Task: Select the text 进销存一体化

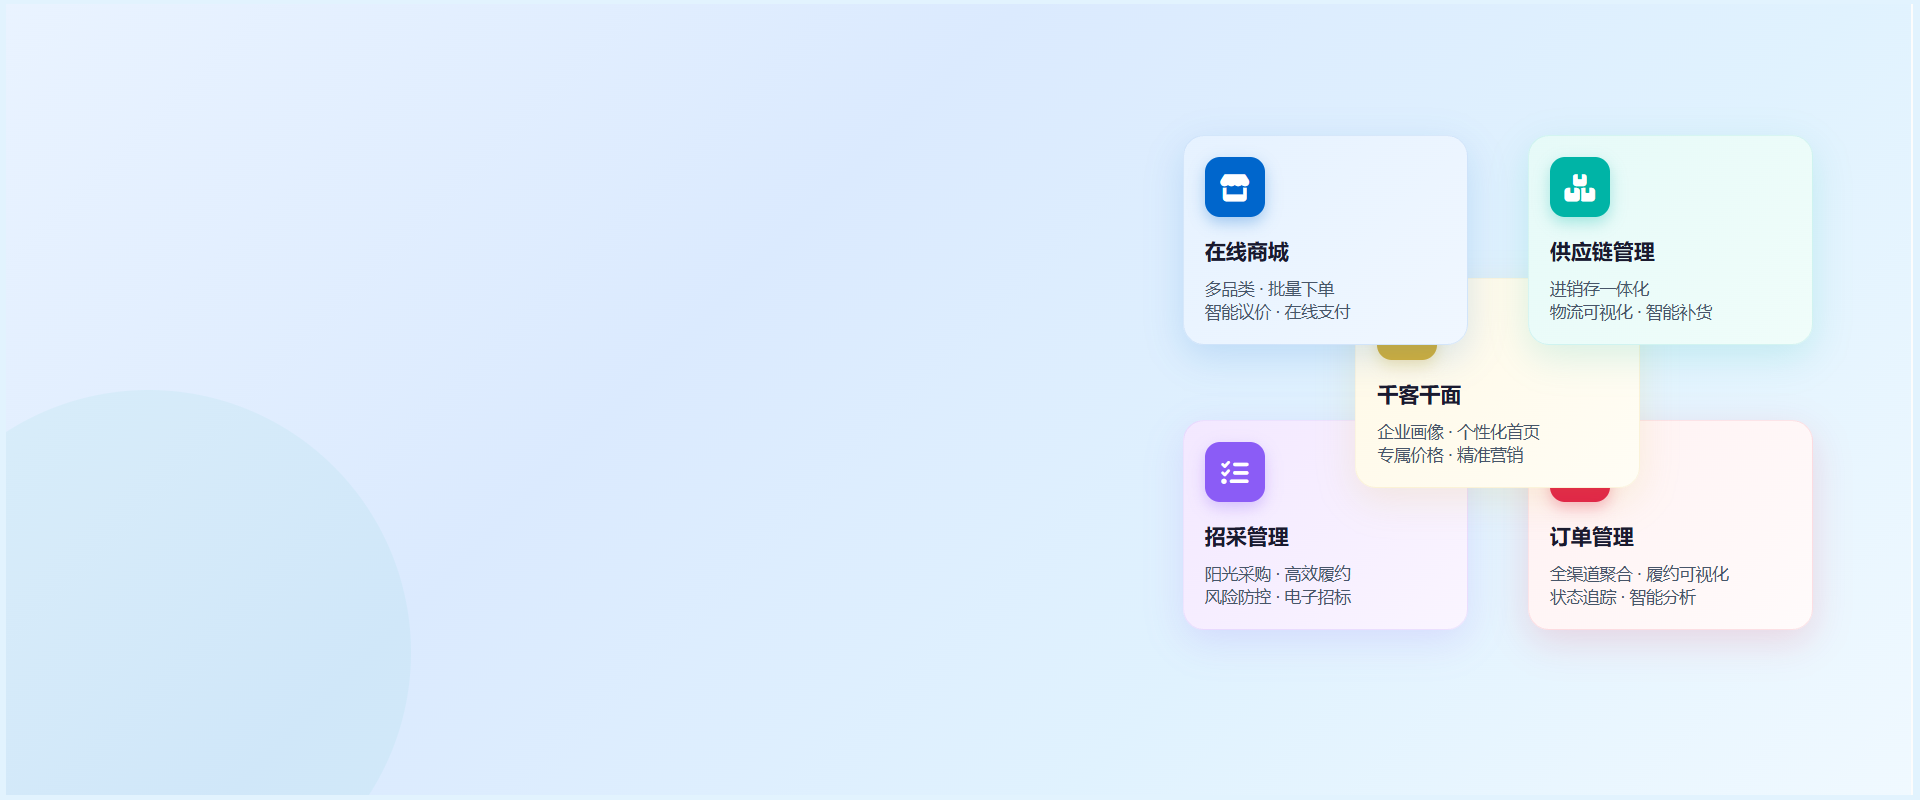Action: coord(1599,289)
